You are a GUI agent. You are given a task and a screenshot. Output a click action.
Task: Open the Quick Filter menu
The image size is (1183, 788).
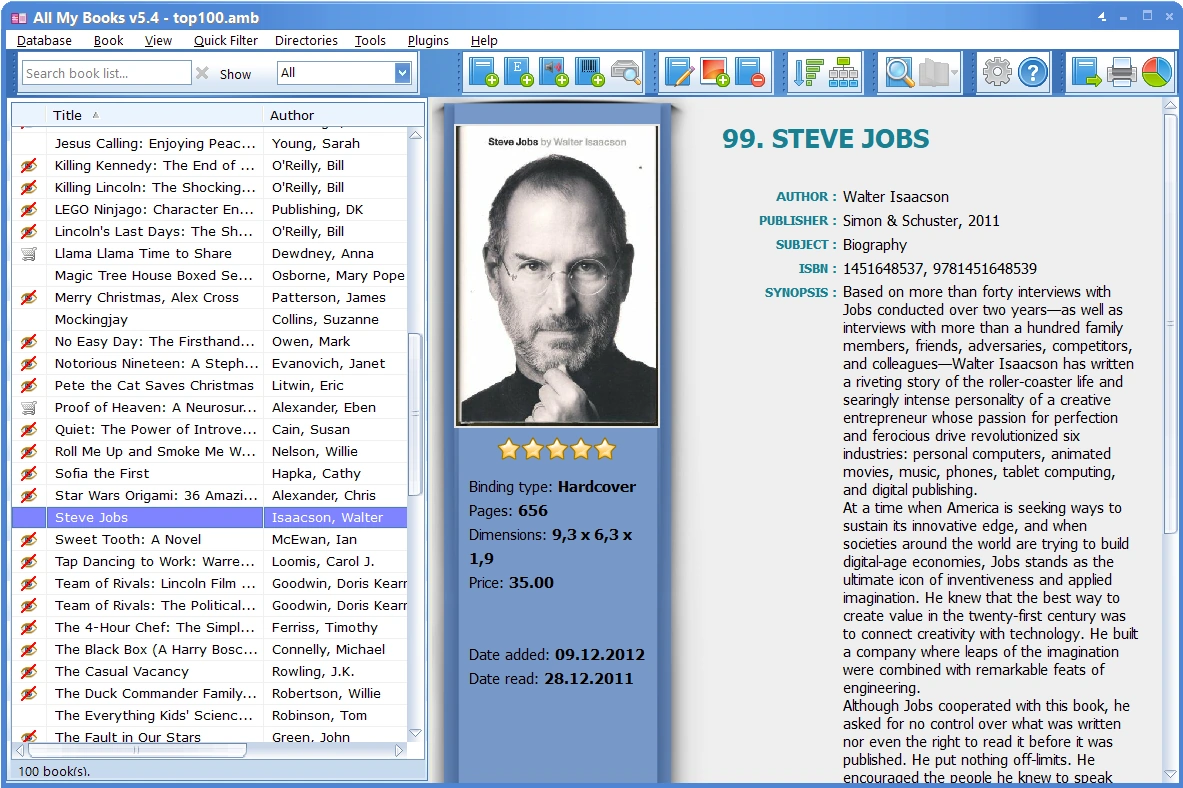(x=226, y=41)
